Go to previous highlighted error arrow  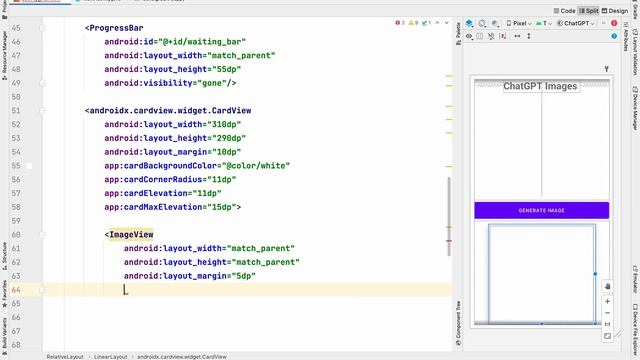pos(437,23)
